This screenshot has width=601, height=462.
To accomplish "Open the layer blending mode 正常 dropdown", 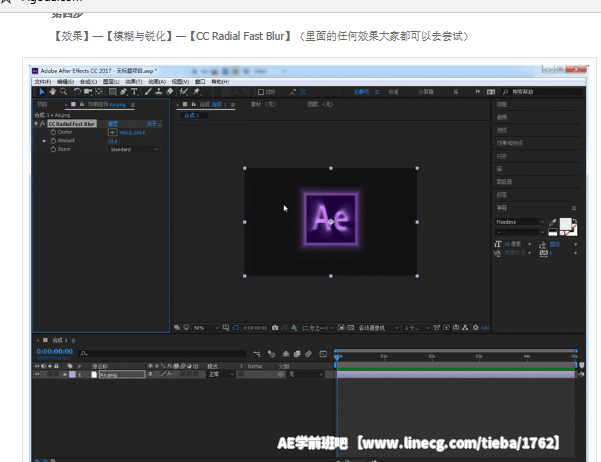I will [x=221, y=374].
